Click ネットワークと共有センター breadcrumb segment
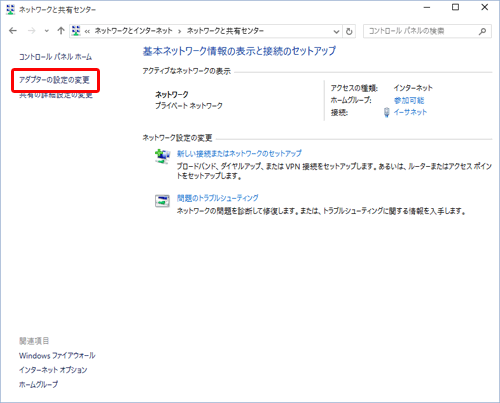This screenshot has height=403, width=500. [x=225, y=31]
